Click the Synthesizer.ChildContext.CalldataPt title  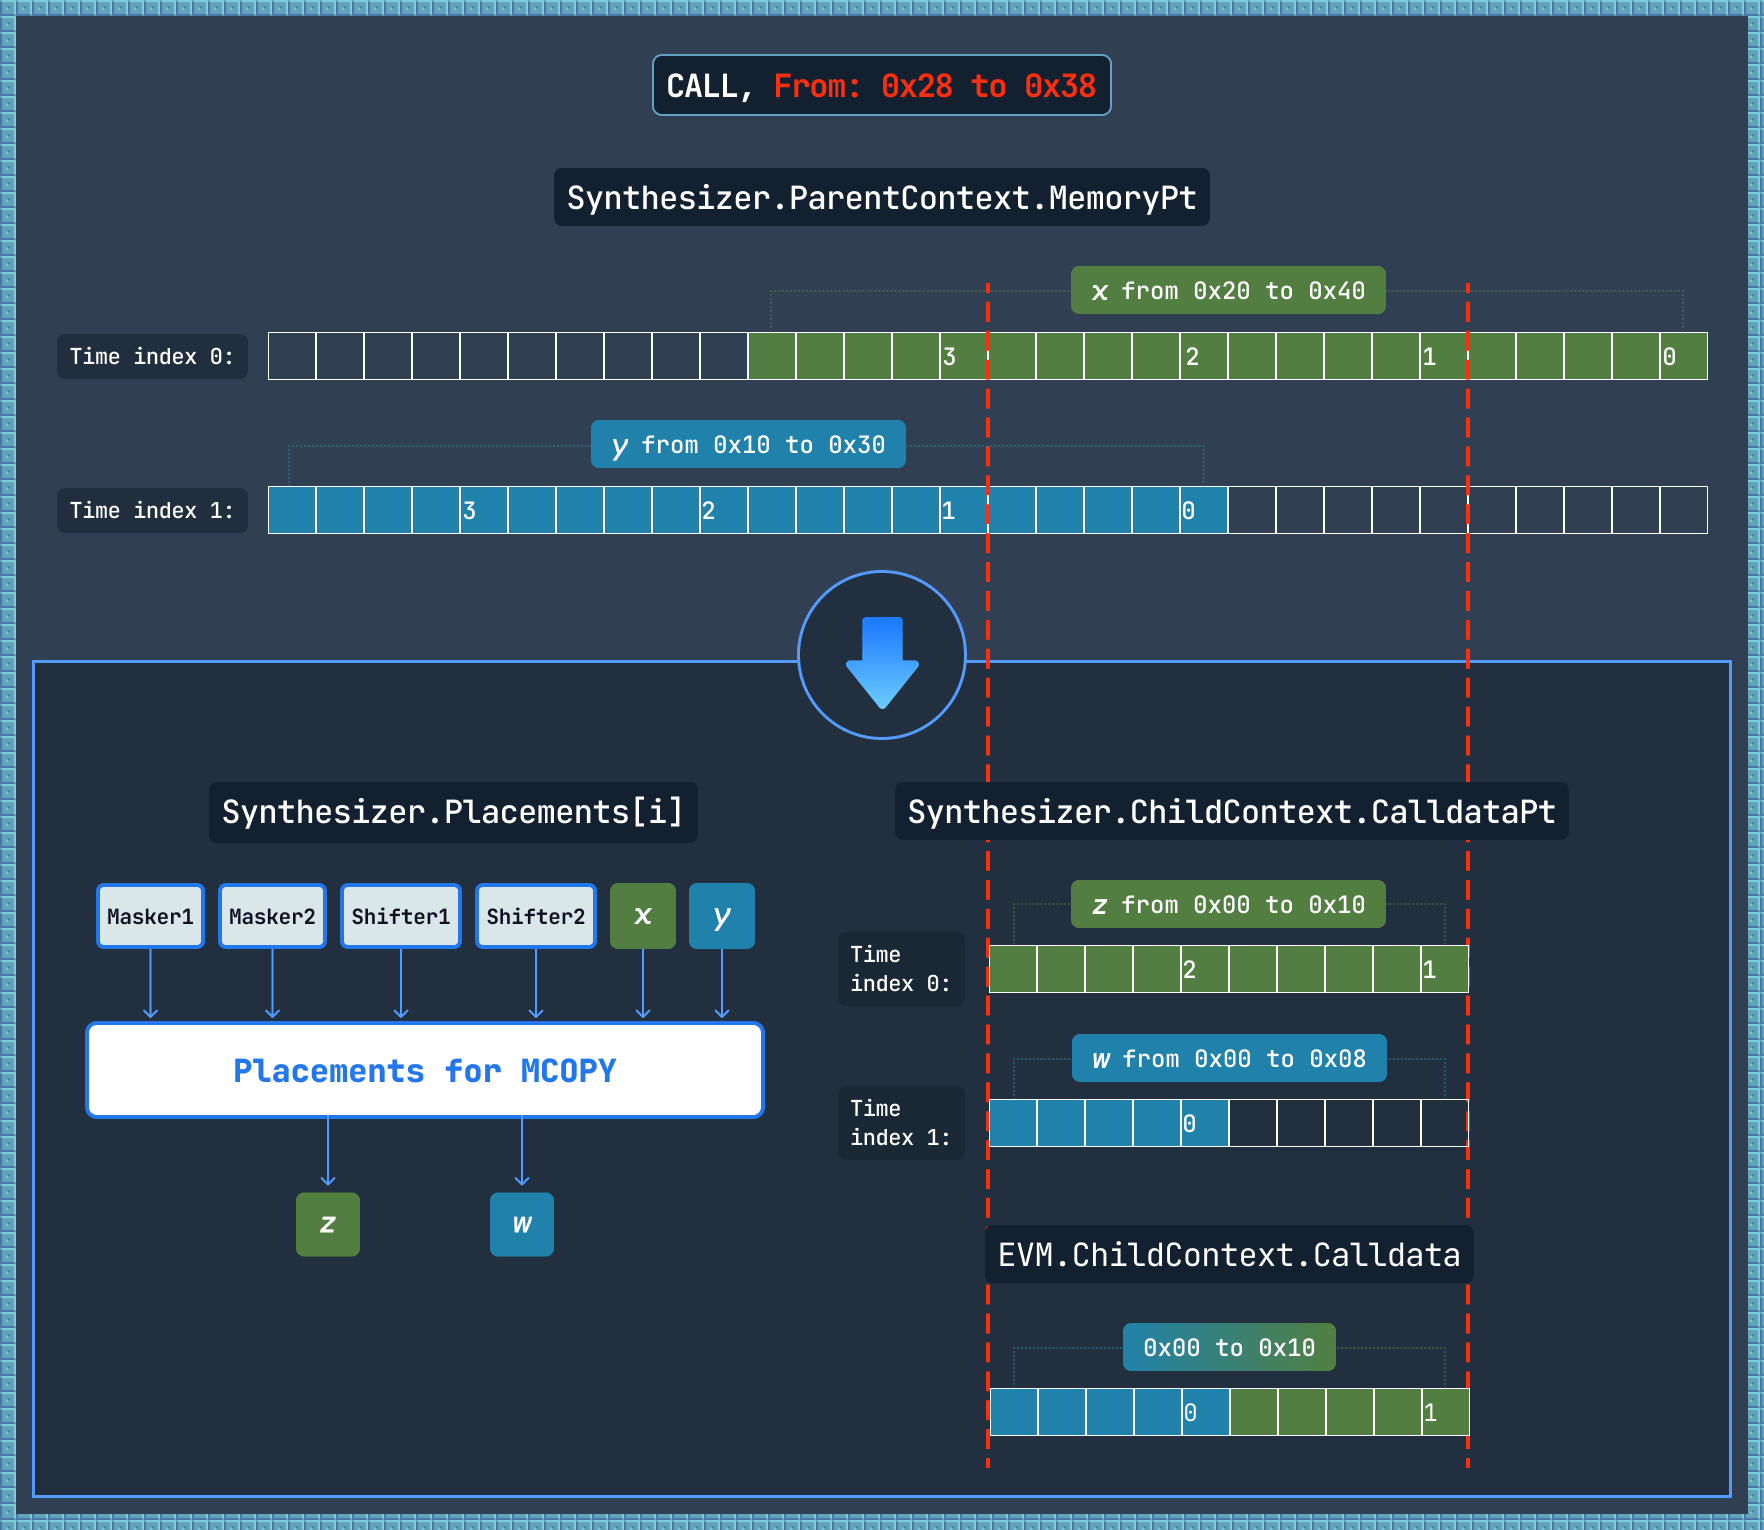(x=1231, y=812)
